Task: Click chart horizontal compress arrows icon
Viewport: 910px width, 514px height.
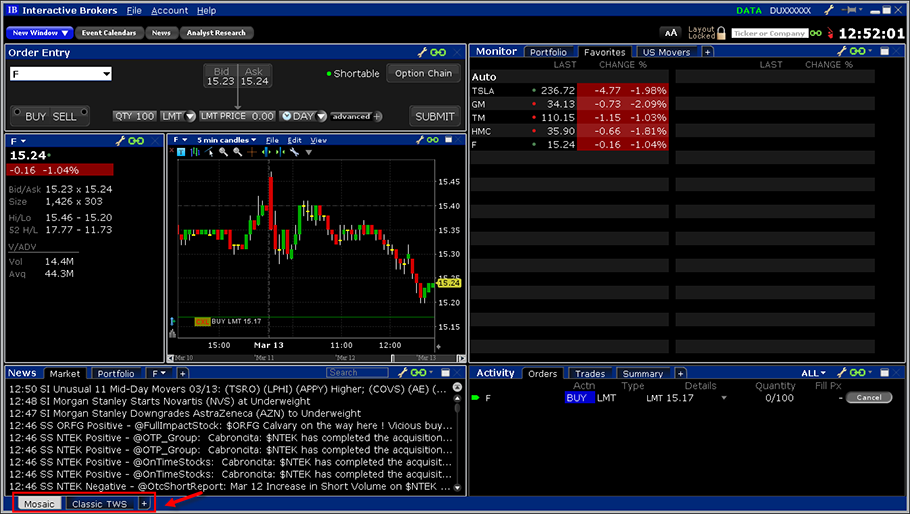Action: [x=280, y=152]
